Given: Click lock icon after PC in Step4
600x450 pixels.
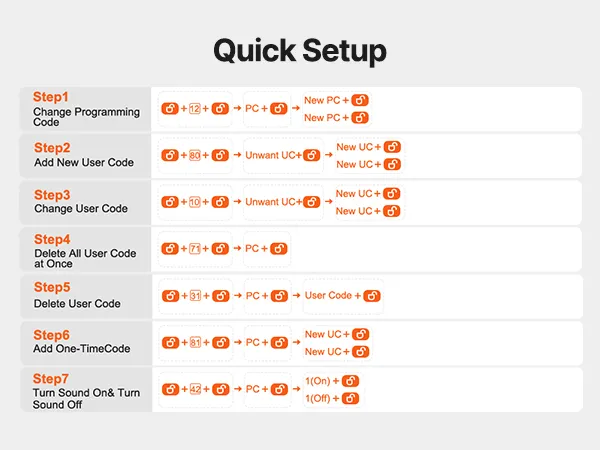Looking at the screenshot, I should coord(279,248).
